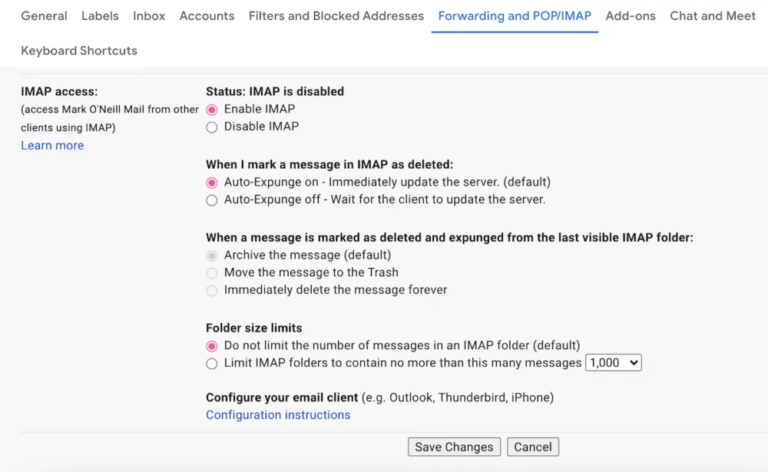Select Limit IMAP folders radio option
Image resolution: width=768 pixels, height=472 pixels.
click(212, 363)
